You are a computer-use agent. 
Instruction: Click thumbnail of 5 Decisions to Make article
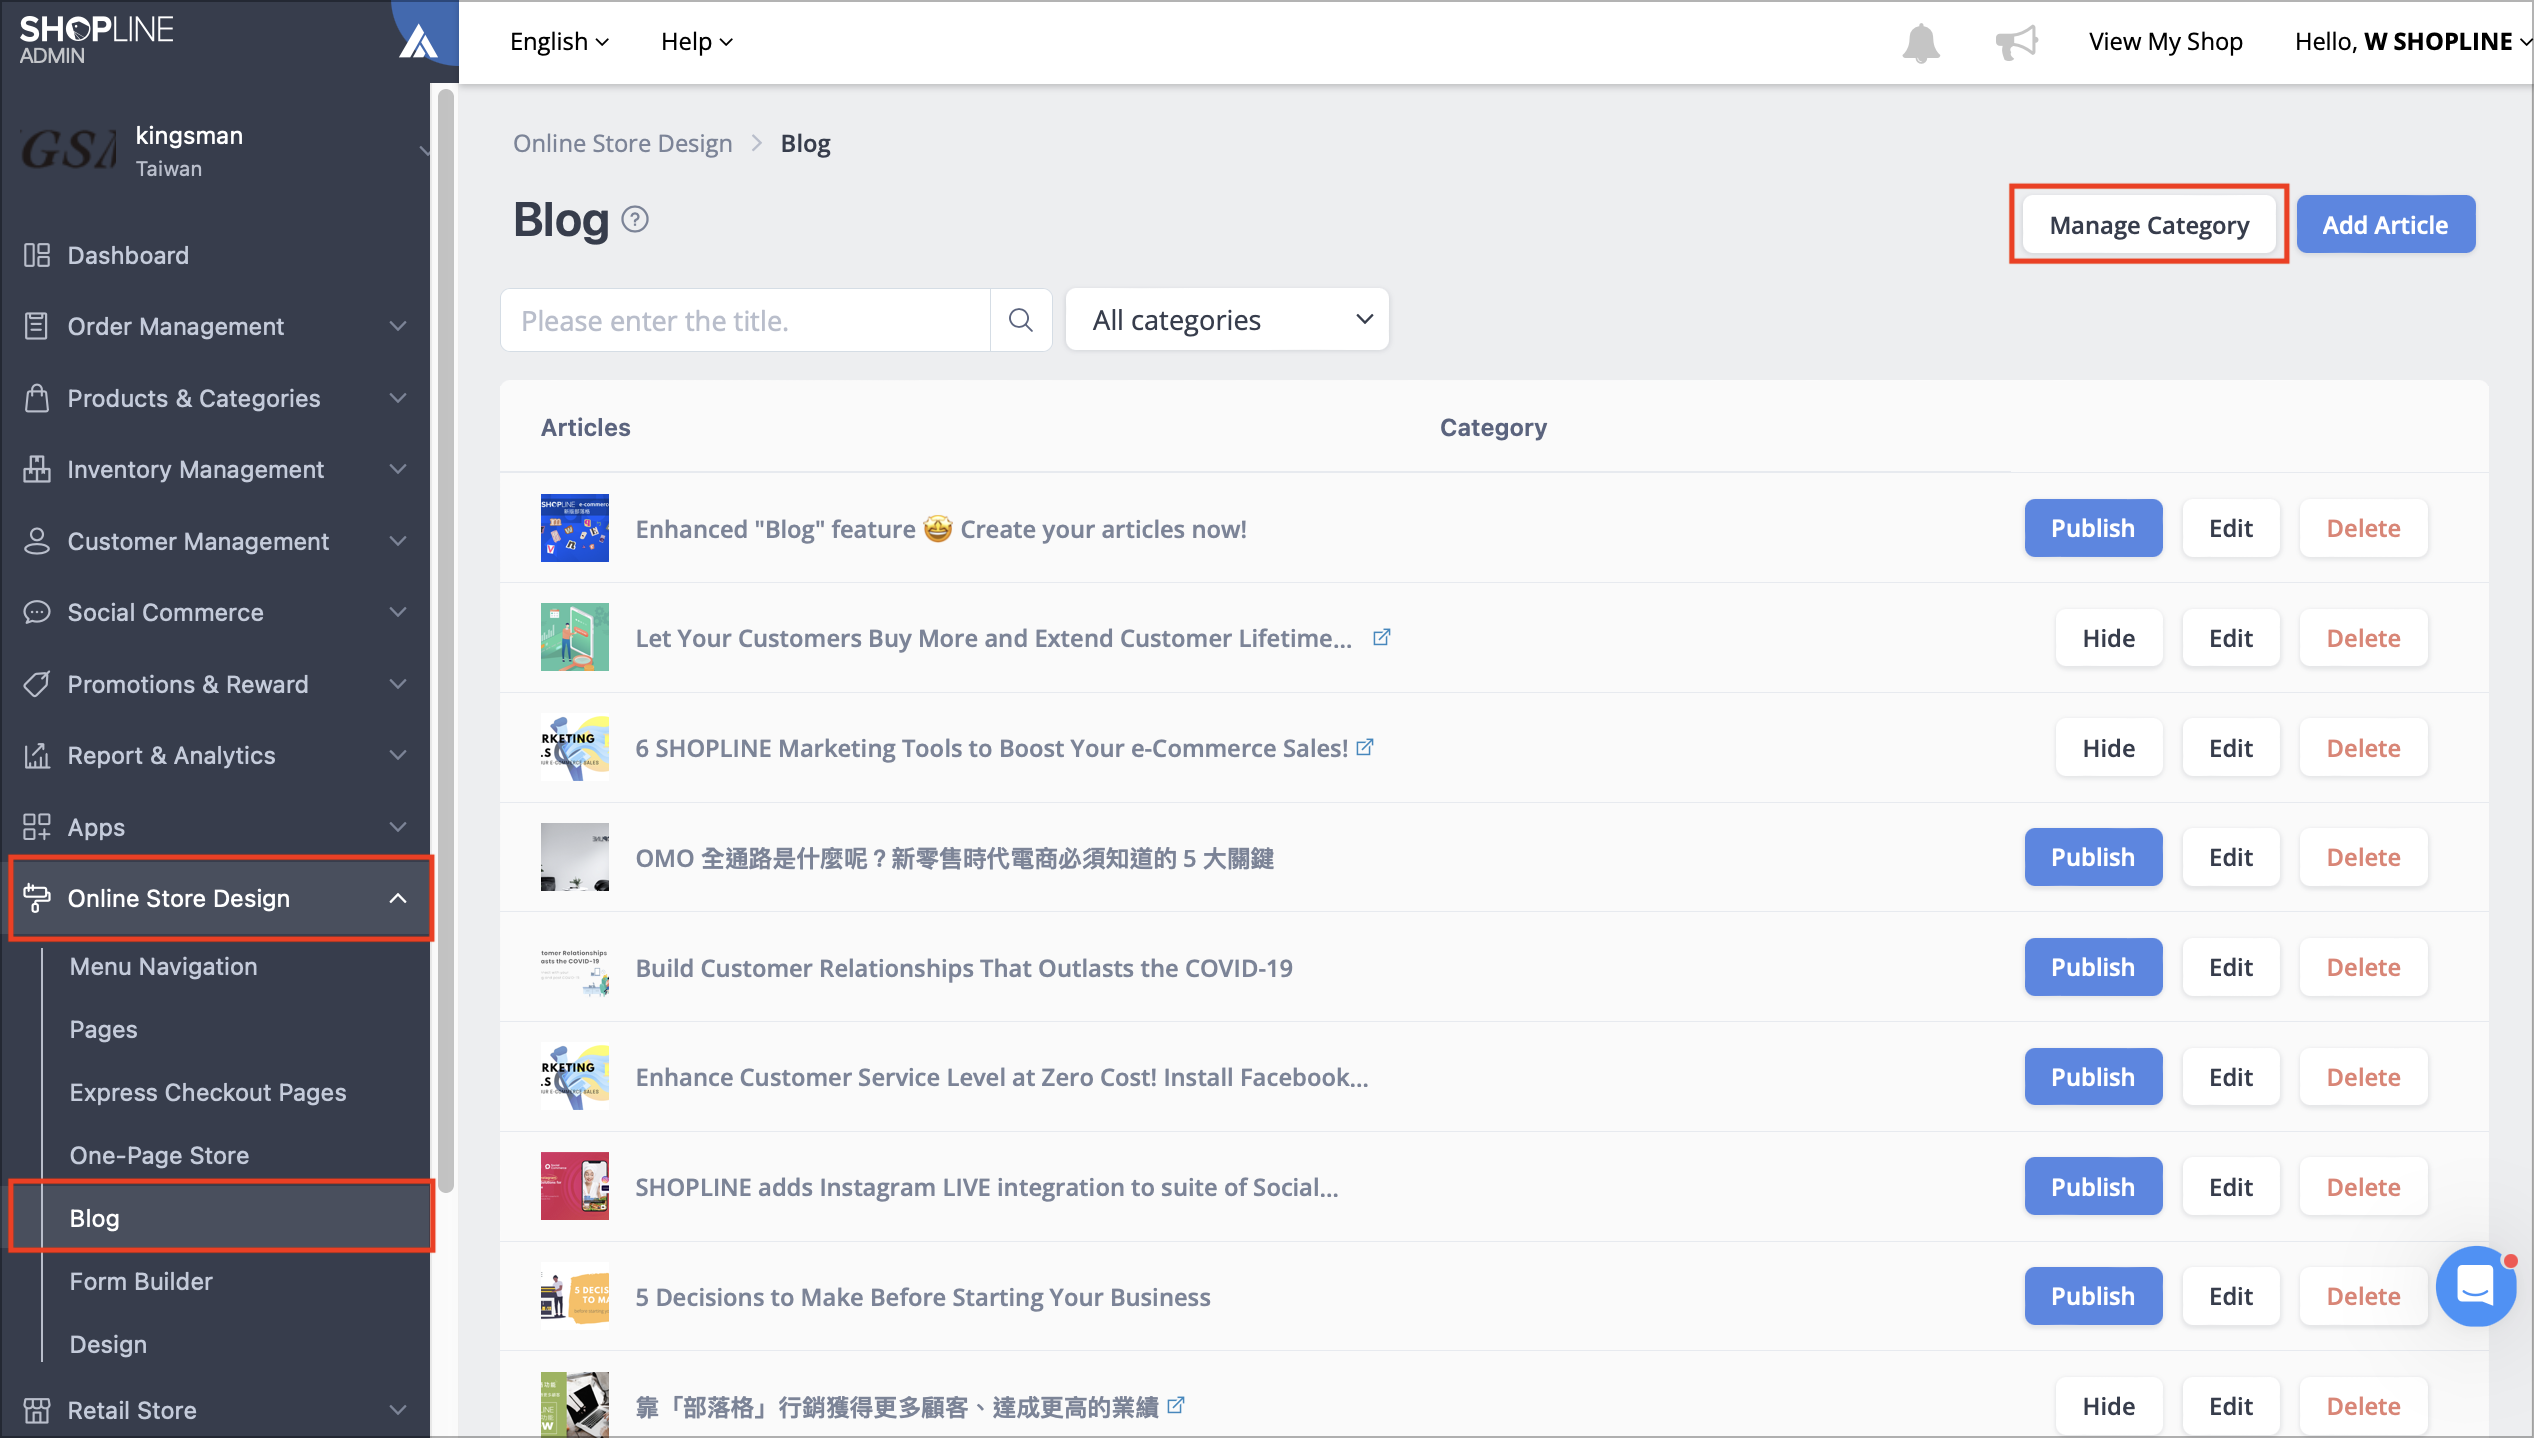(x=575, y=1296)
